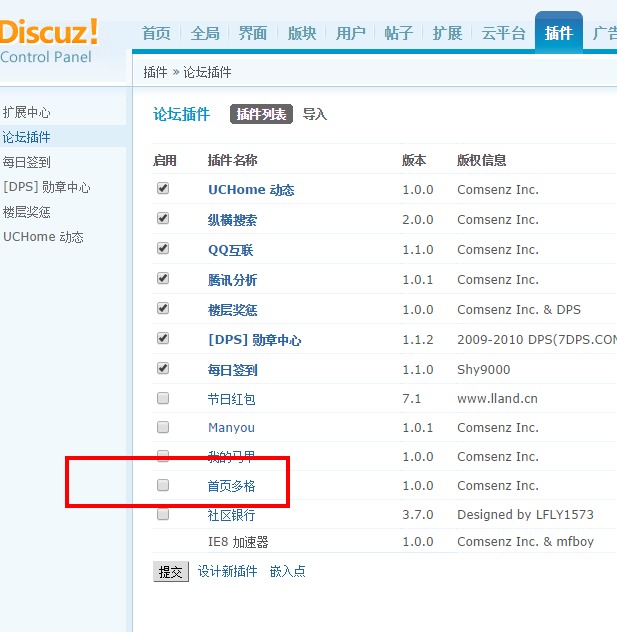The width and height of the screenshot is (617, 632).
Task: Switch to the 云平台 menu tab
Action: [503, 33]
